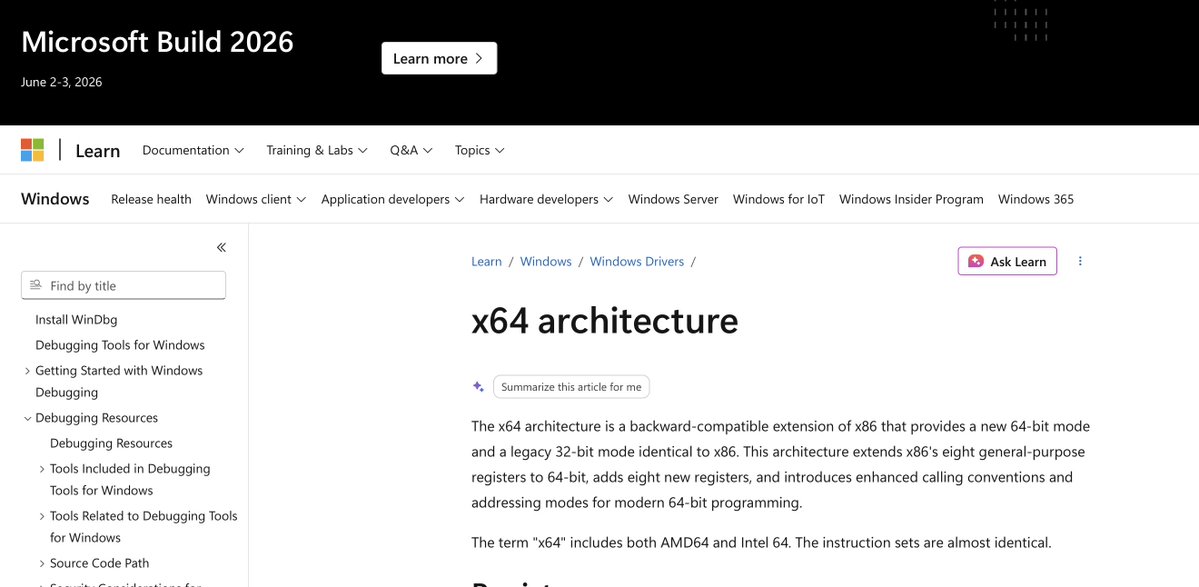Screen dimensions: 1199x587
Task: Expand the Windows client menu
Action: [255, 199]
